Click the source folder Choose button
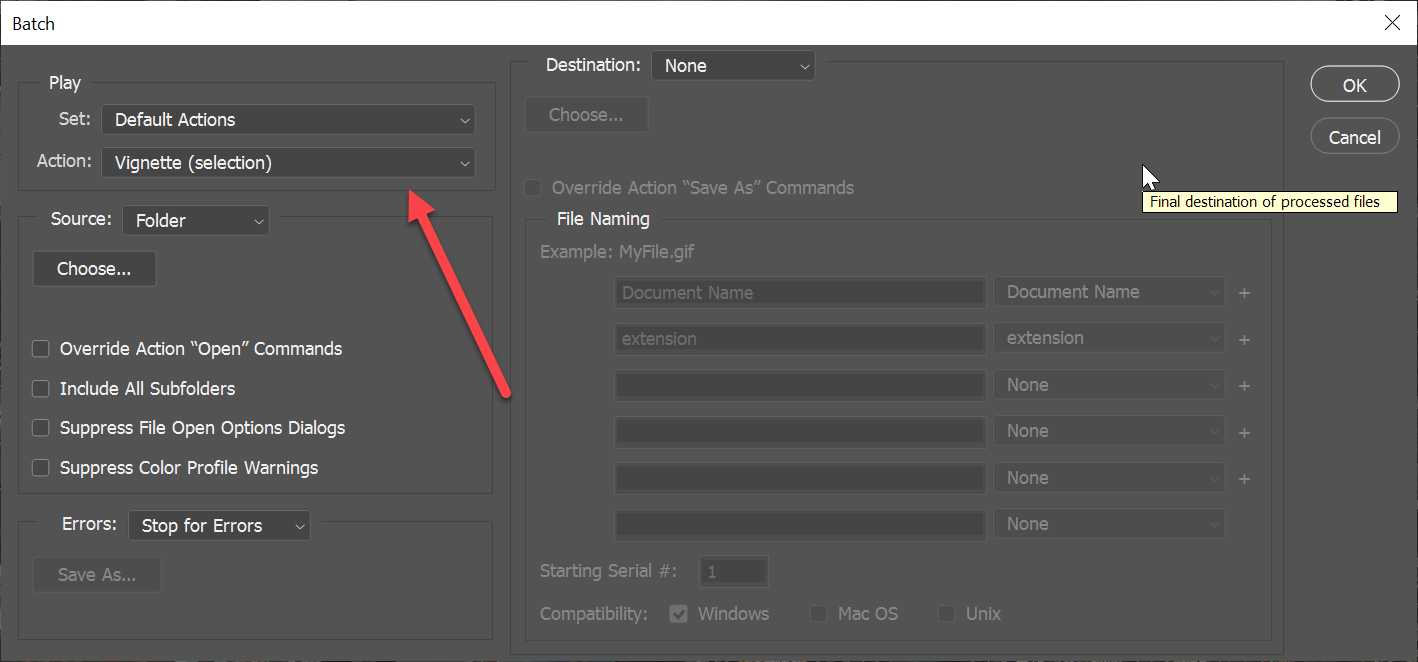Image resolution: width=1418 pixels, height=662 pixels. (94, 269)
